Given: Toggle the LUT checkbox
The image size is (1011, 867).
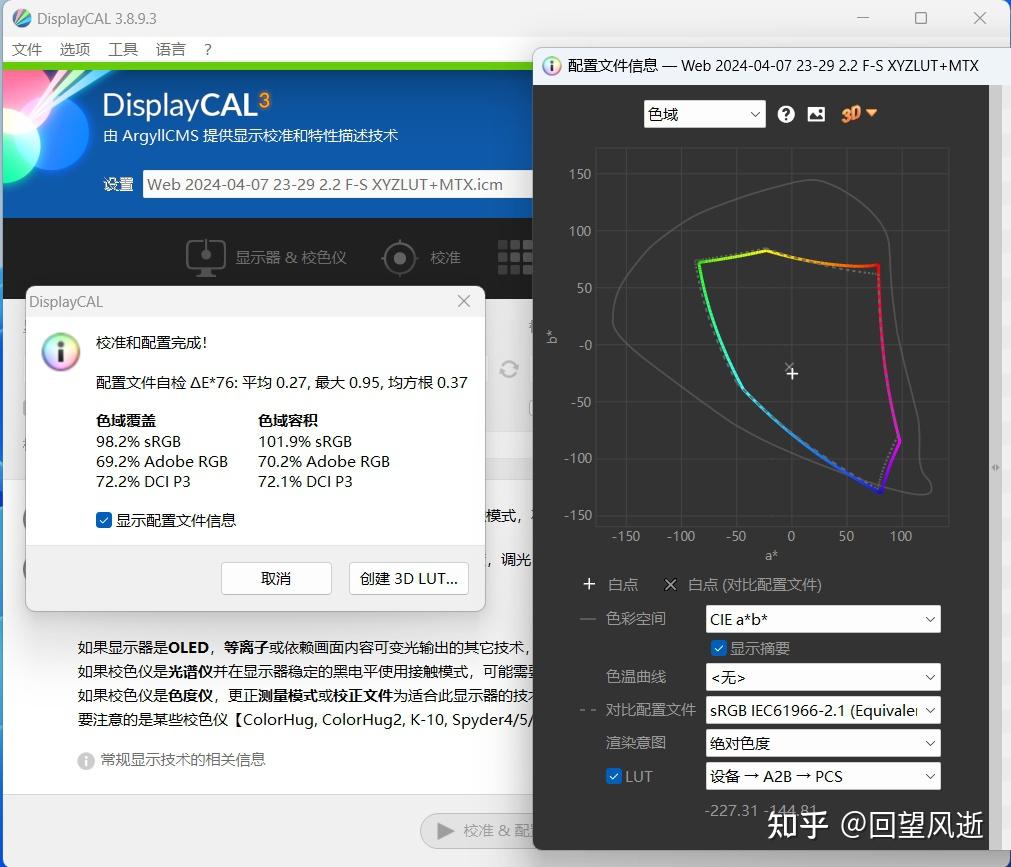Looking at the screenshot, I should [x=614, y=776].
